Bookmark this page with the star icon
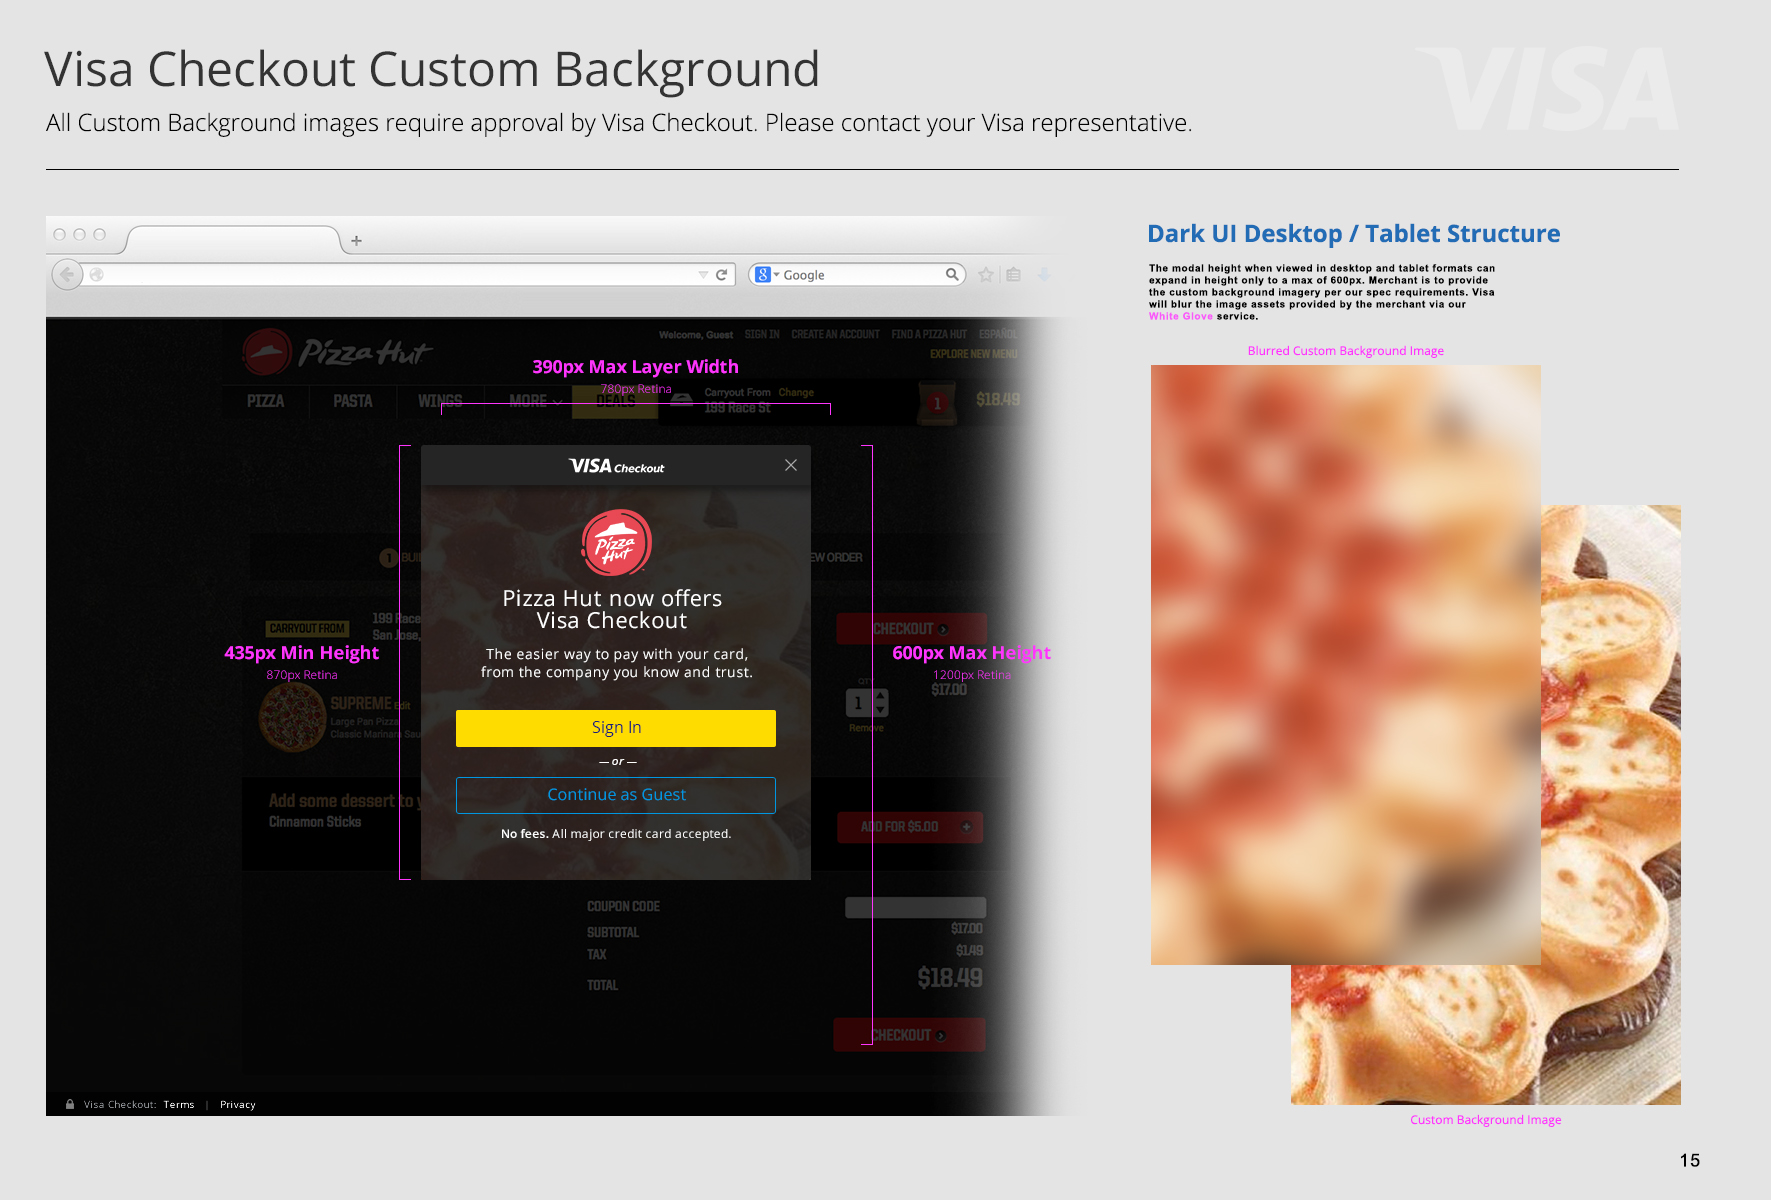 pyautogui.click(x=986, y=274)
